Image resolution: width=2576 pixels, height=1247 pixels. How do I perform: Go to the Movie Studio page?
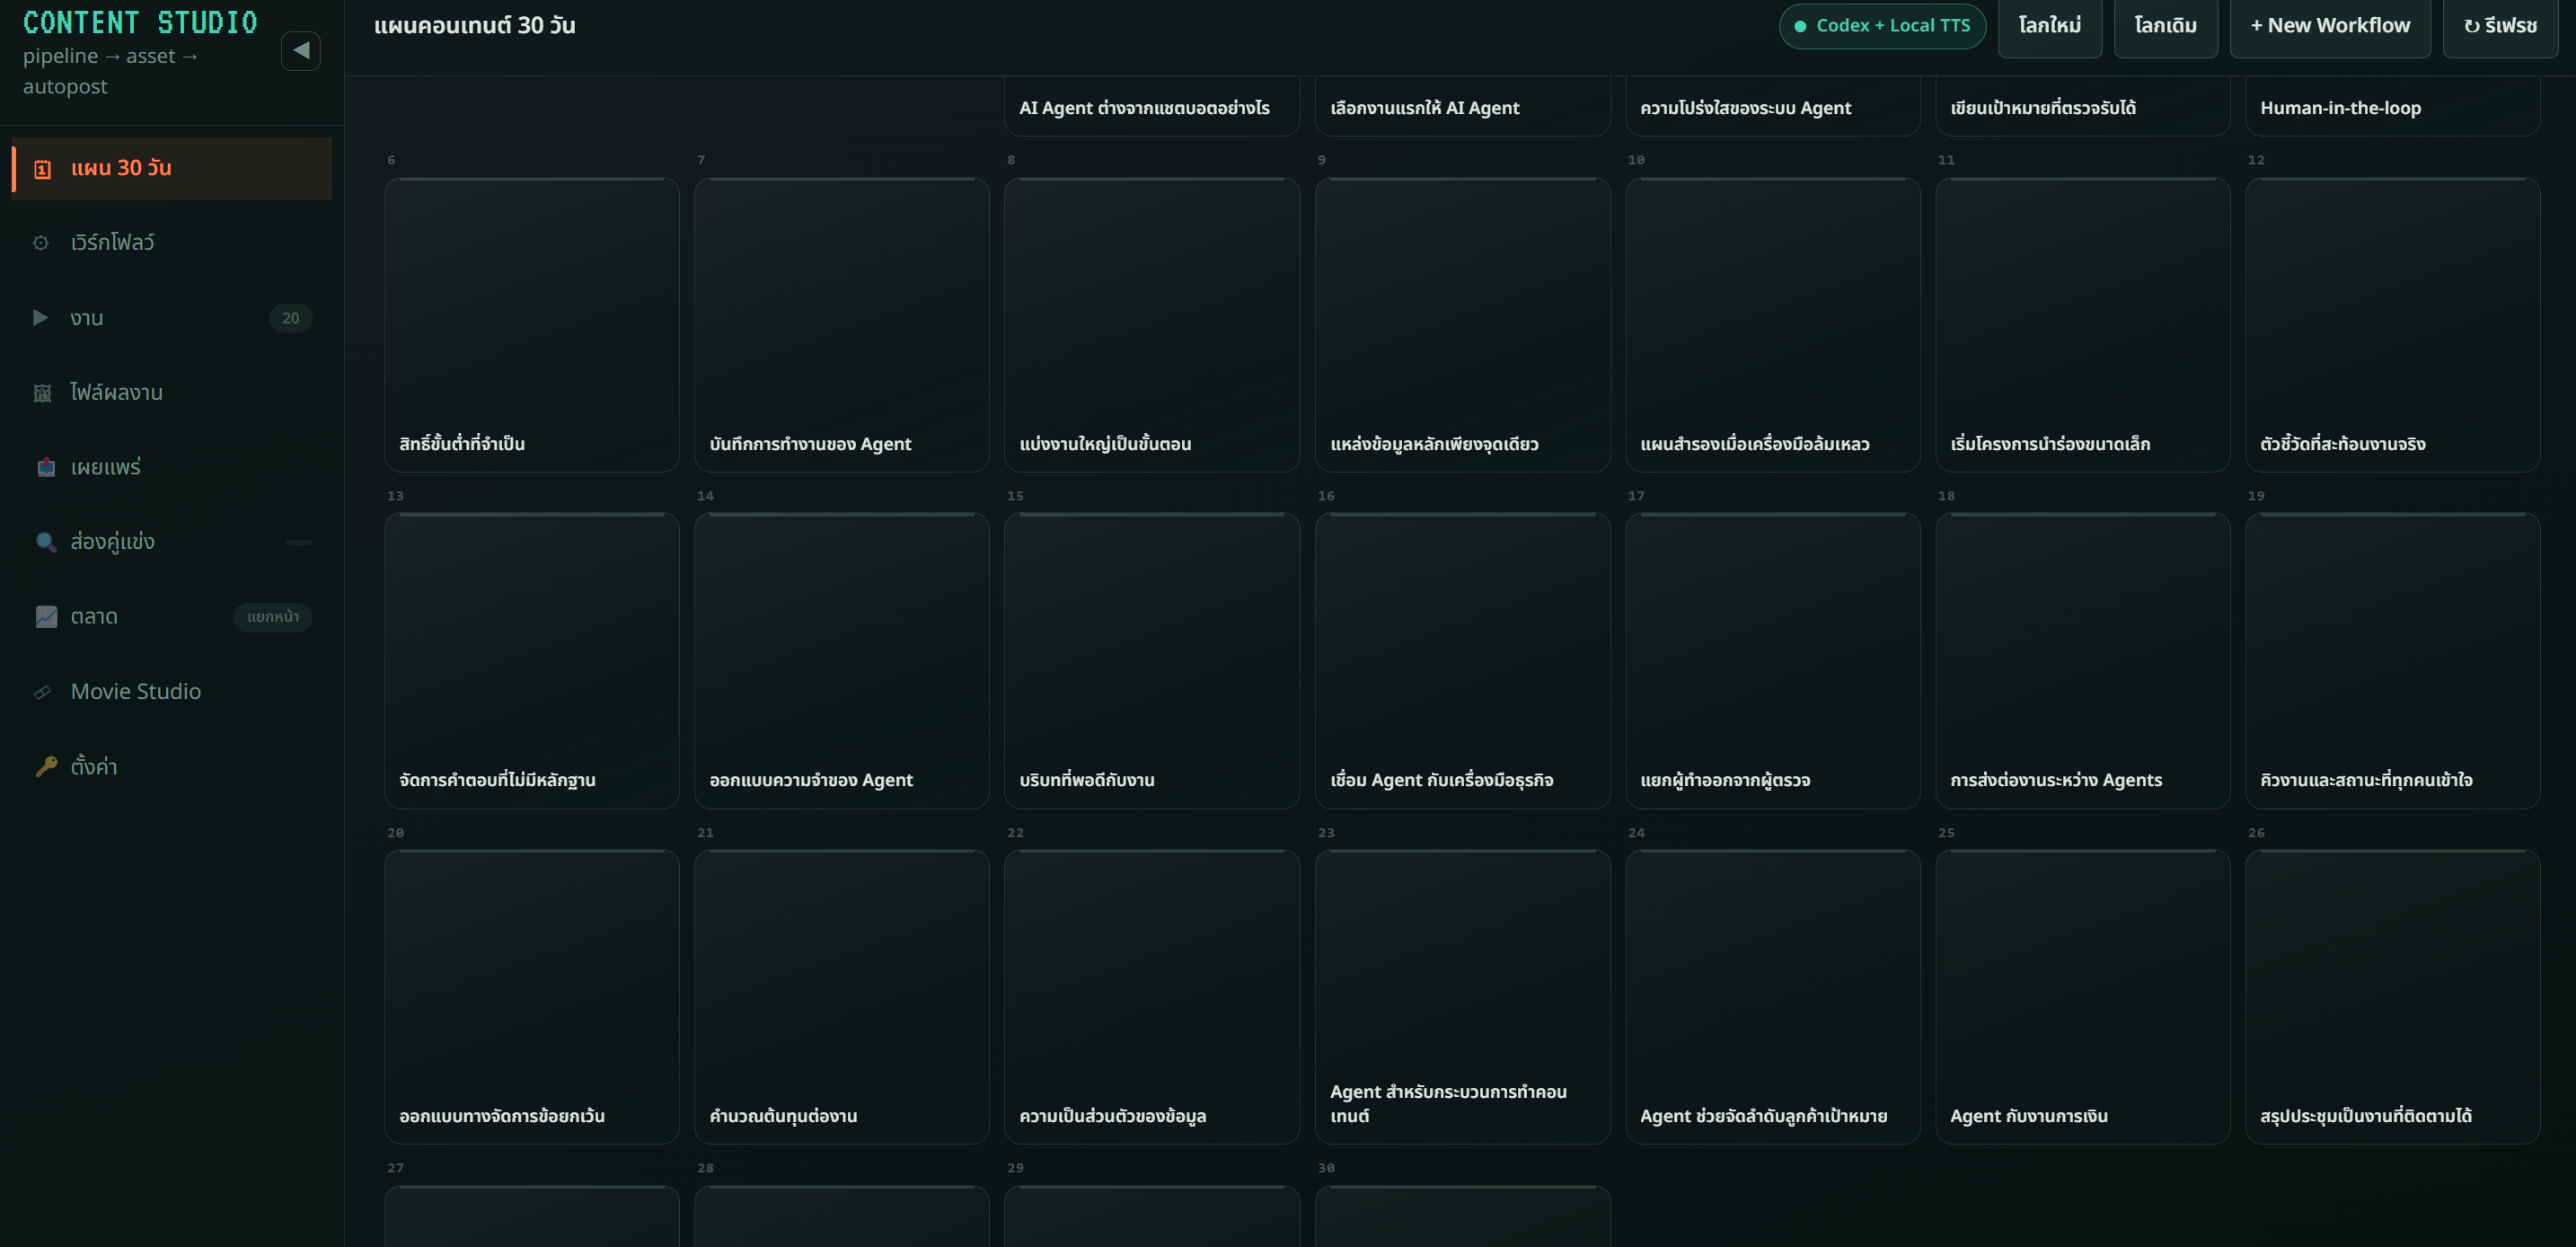point(172,692)
